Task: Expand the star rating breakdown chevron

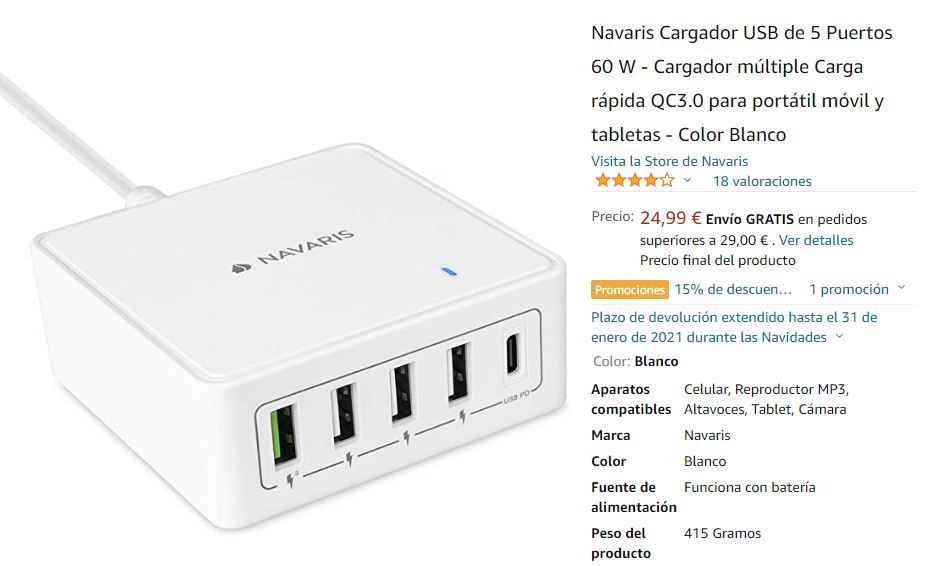Action: (x=687, y=181)
